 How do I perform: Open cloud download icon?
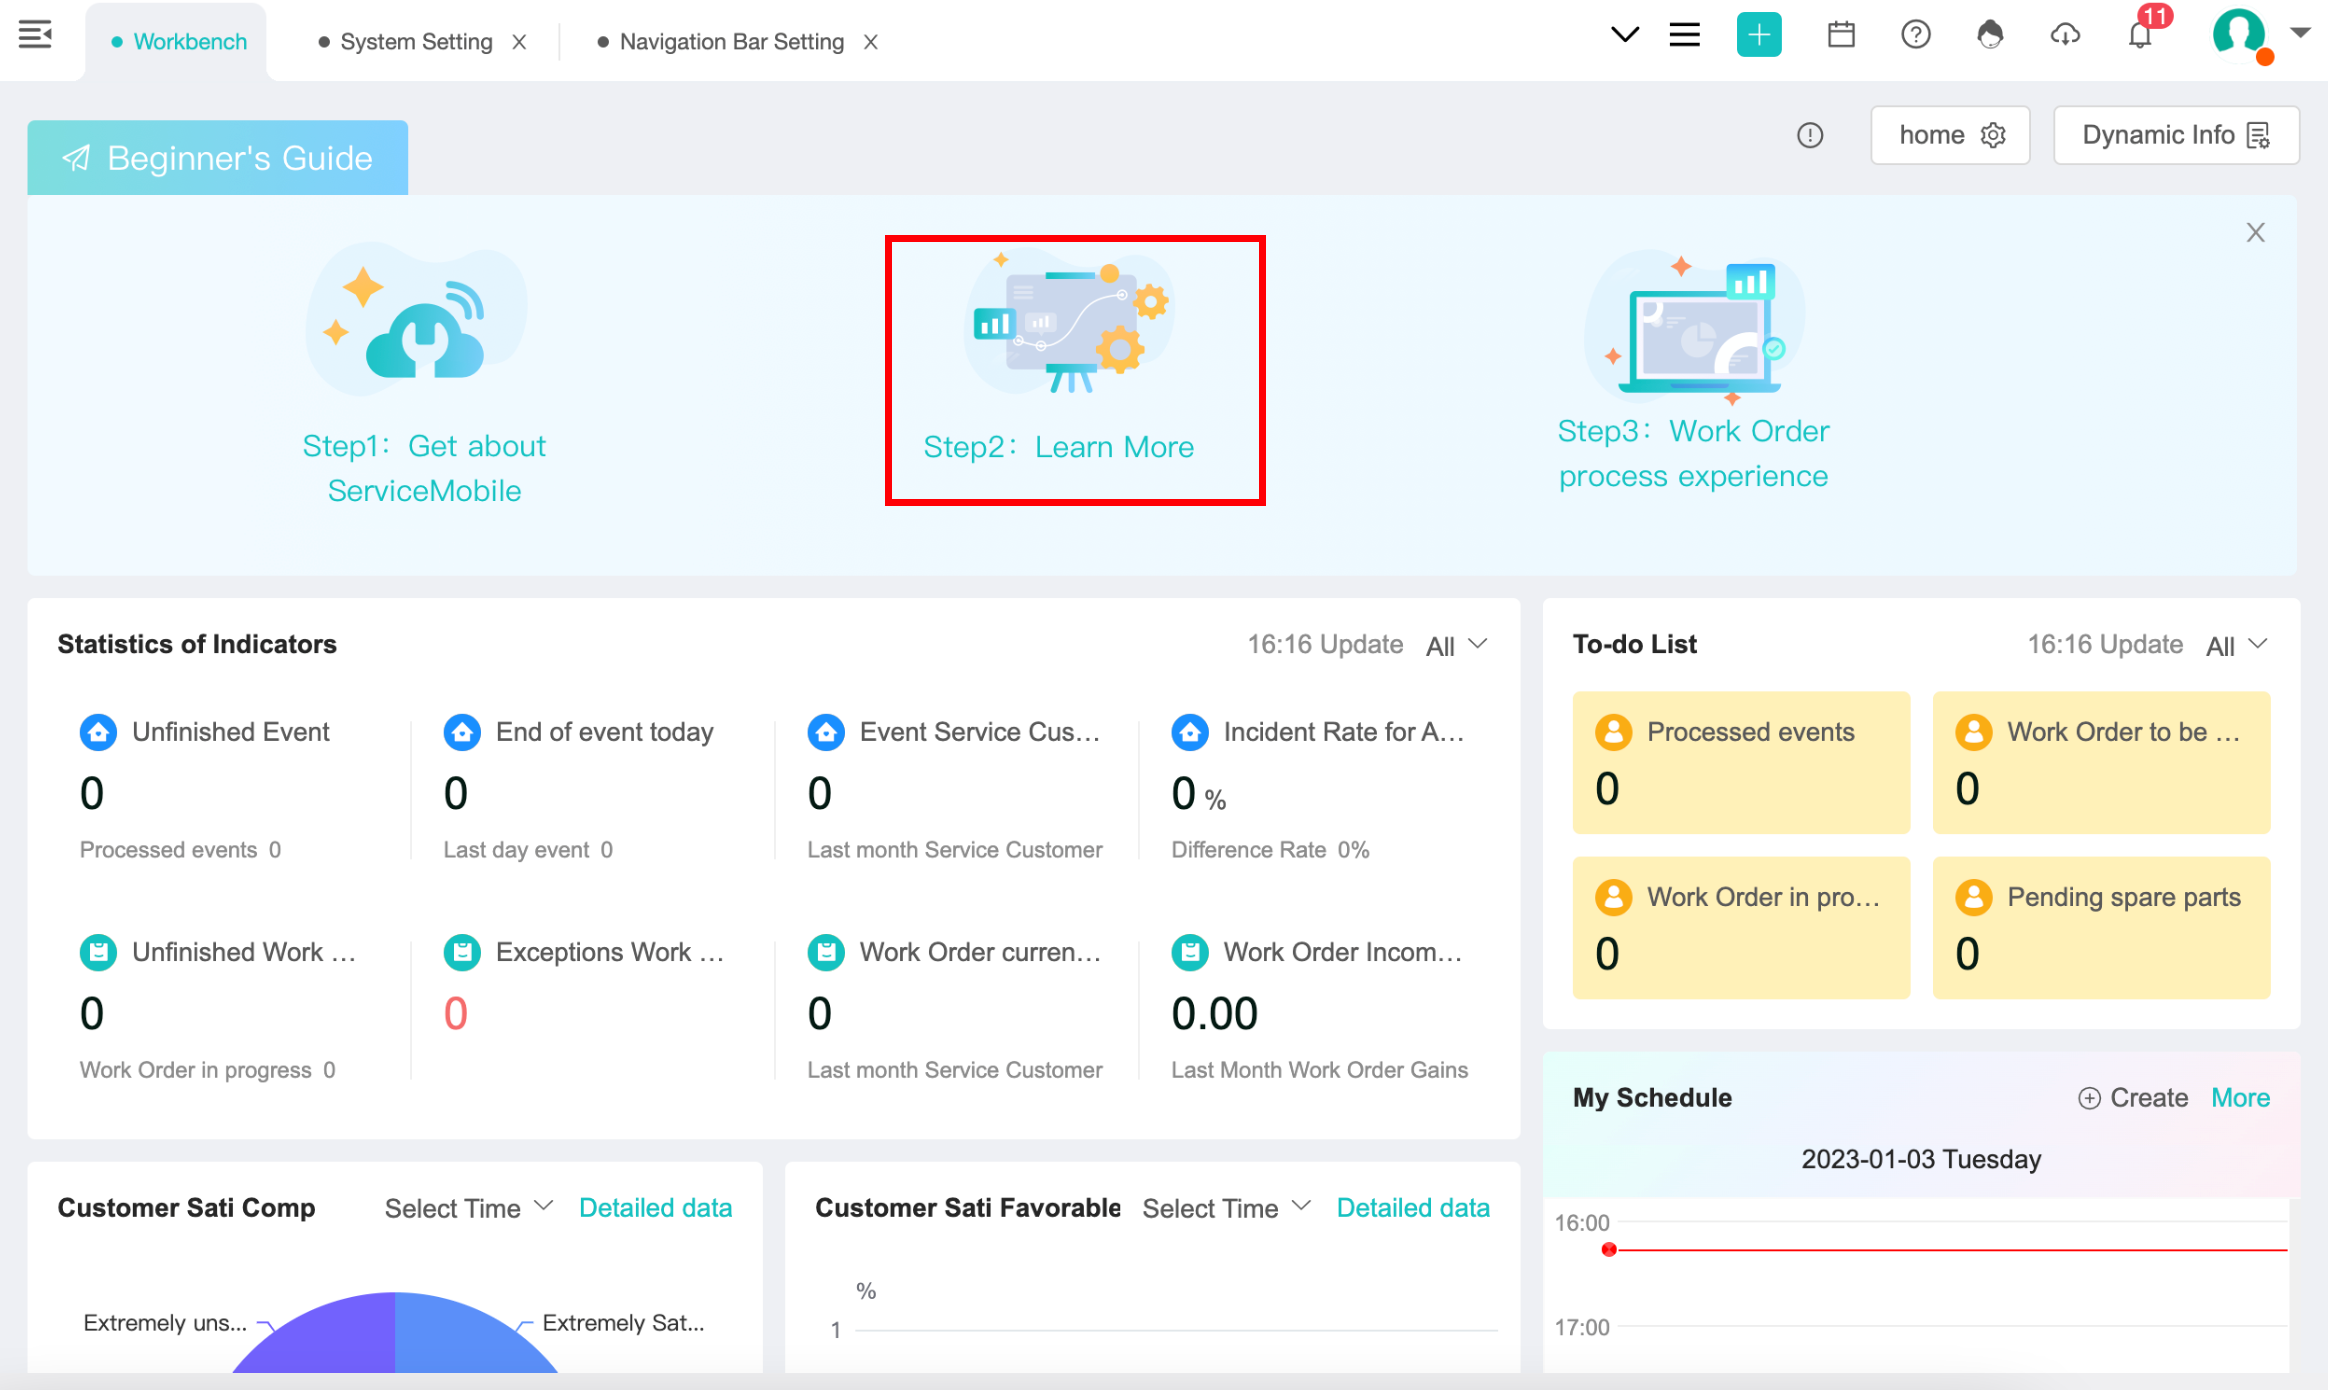[2065, 35]
